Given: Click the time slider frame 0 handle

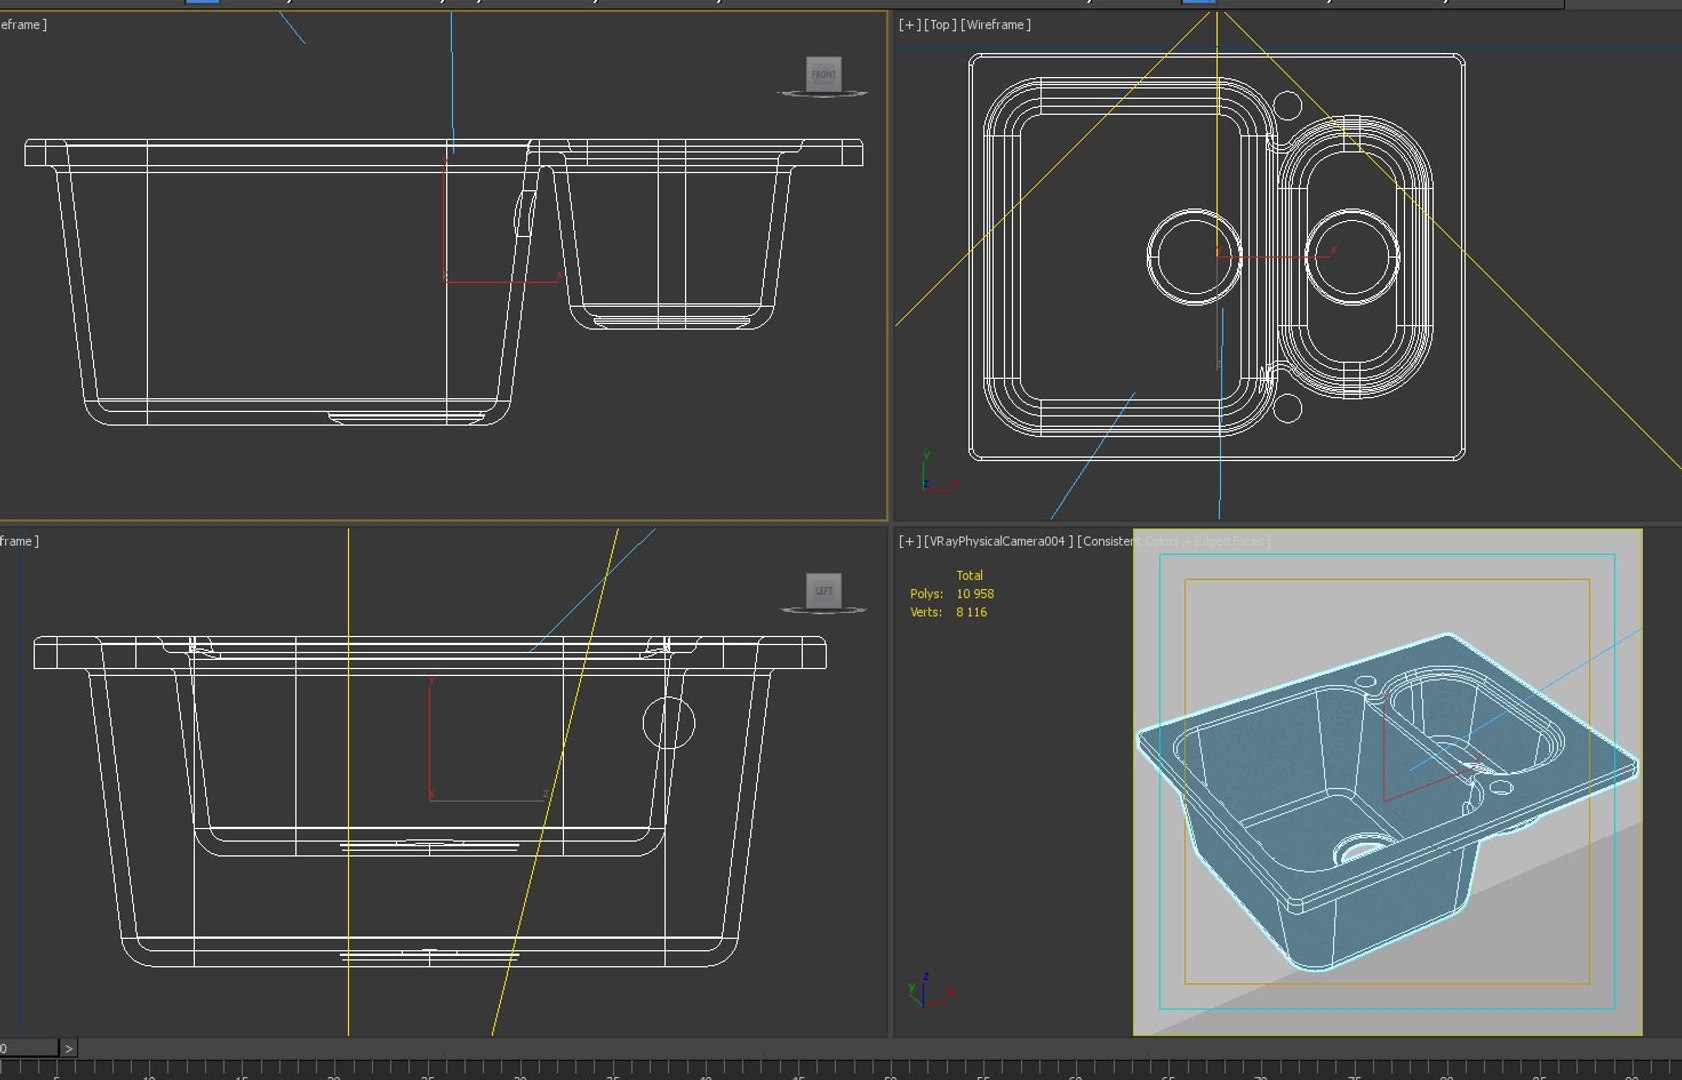Looking at the screenshot, I should 29,1049.
